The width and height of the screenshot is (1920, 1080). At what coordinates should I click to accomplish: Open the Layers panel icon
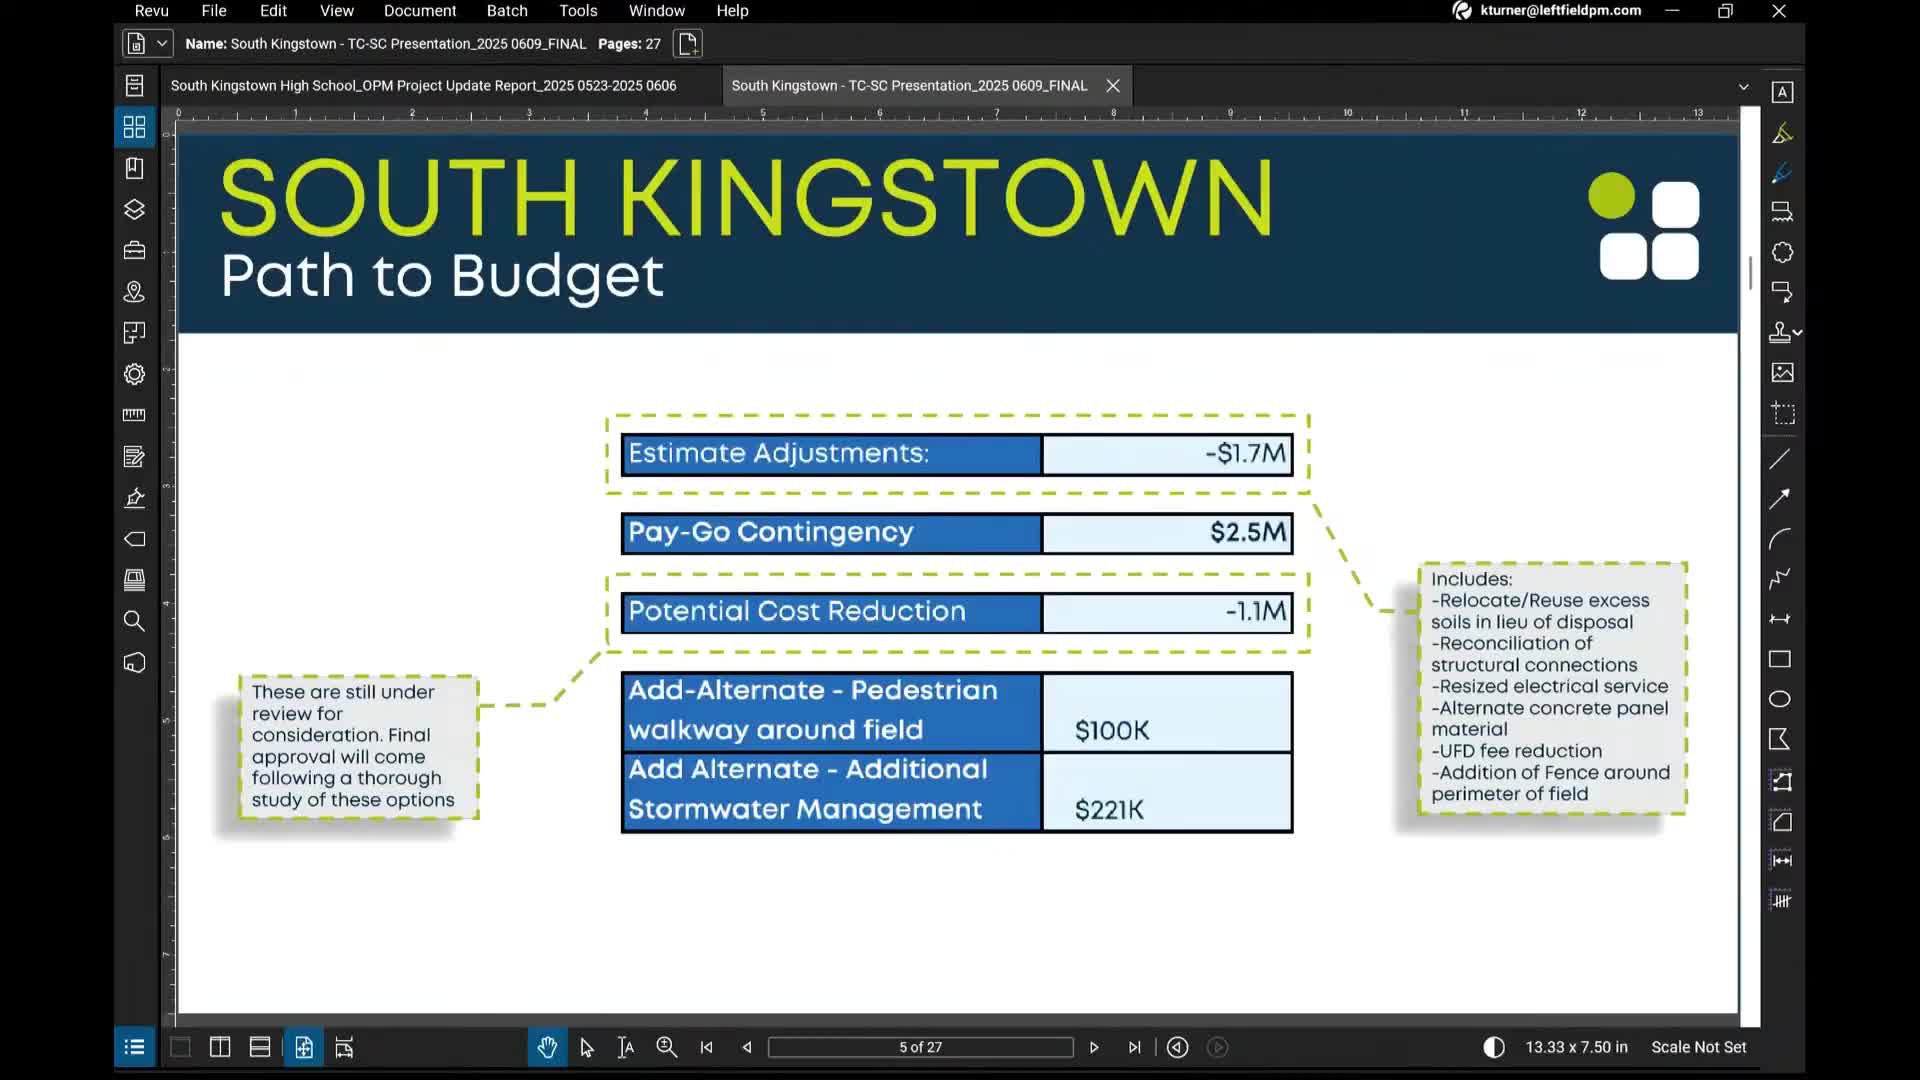[134, 209]
